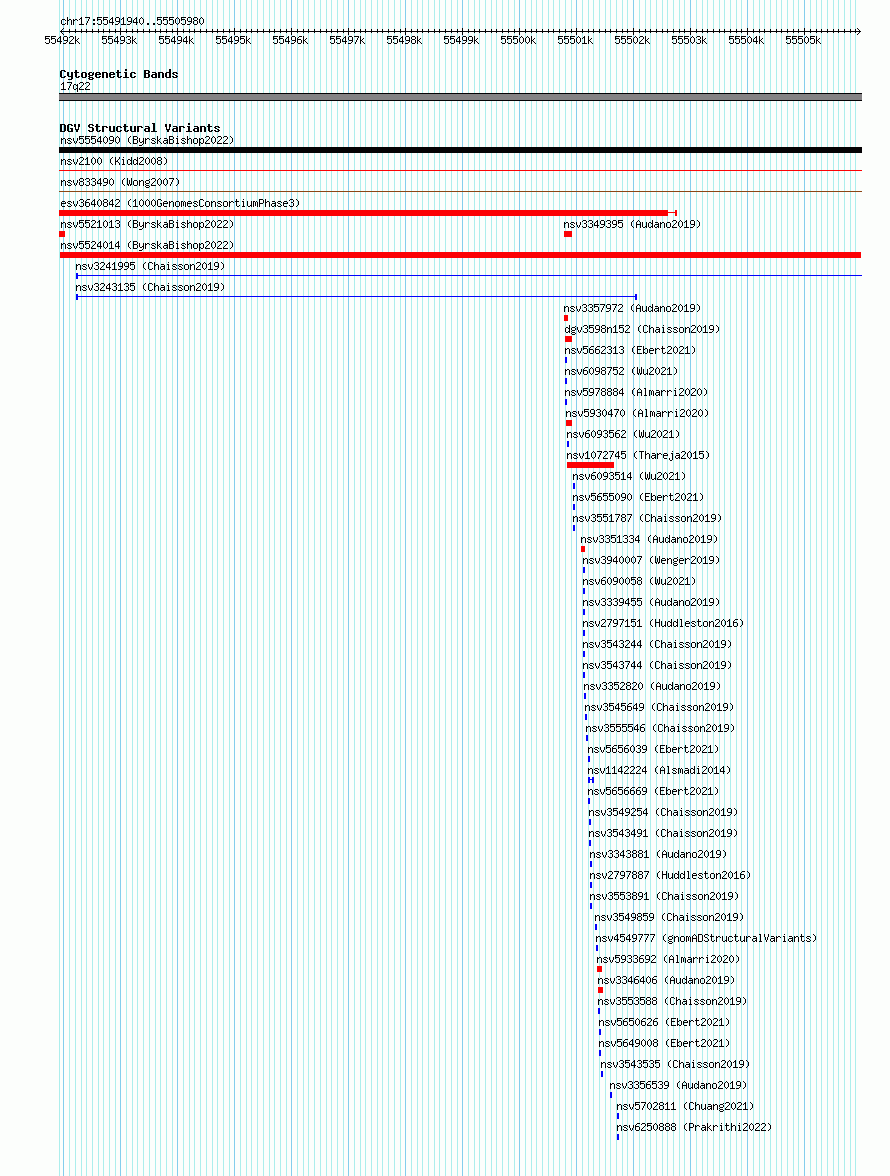Click nsv3549254 (Chaisson2019) label
The image size is (890, 1176).
tap(663, 812)
